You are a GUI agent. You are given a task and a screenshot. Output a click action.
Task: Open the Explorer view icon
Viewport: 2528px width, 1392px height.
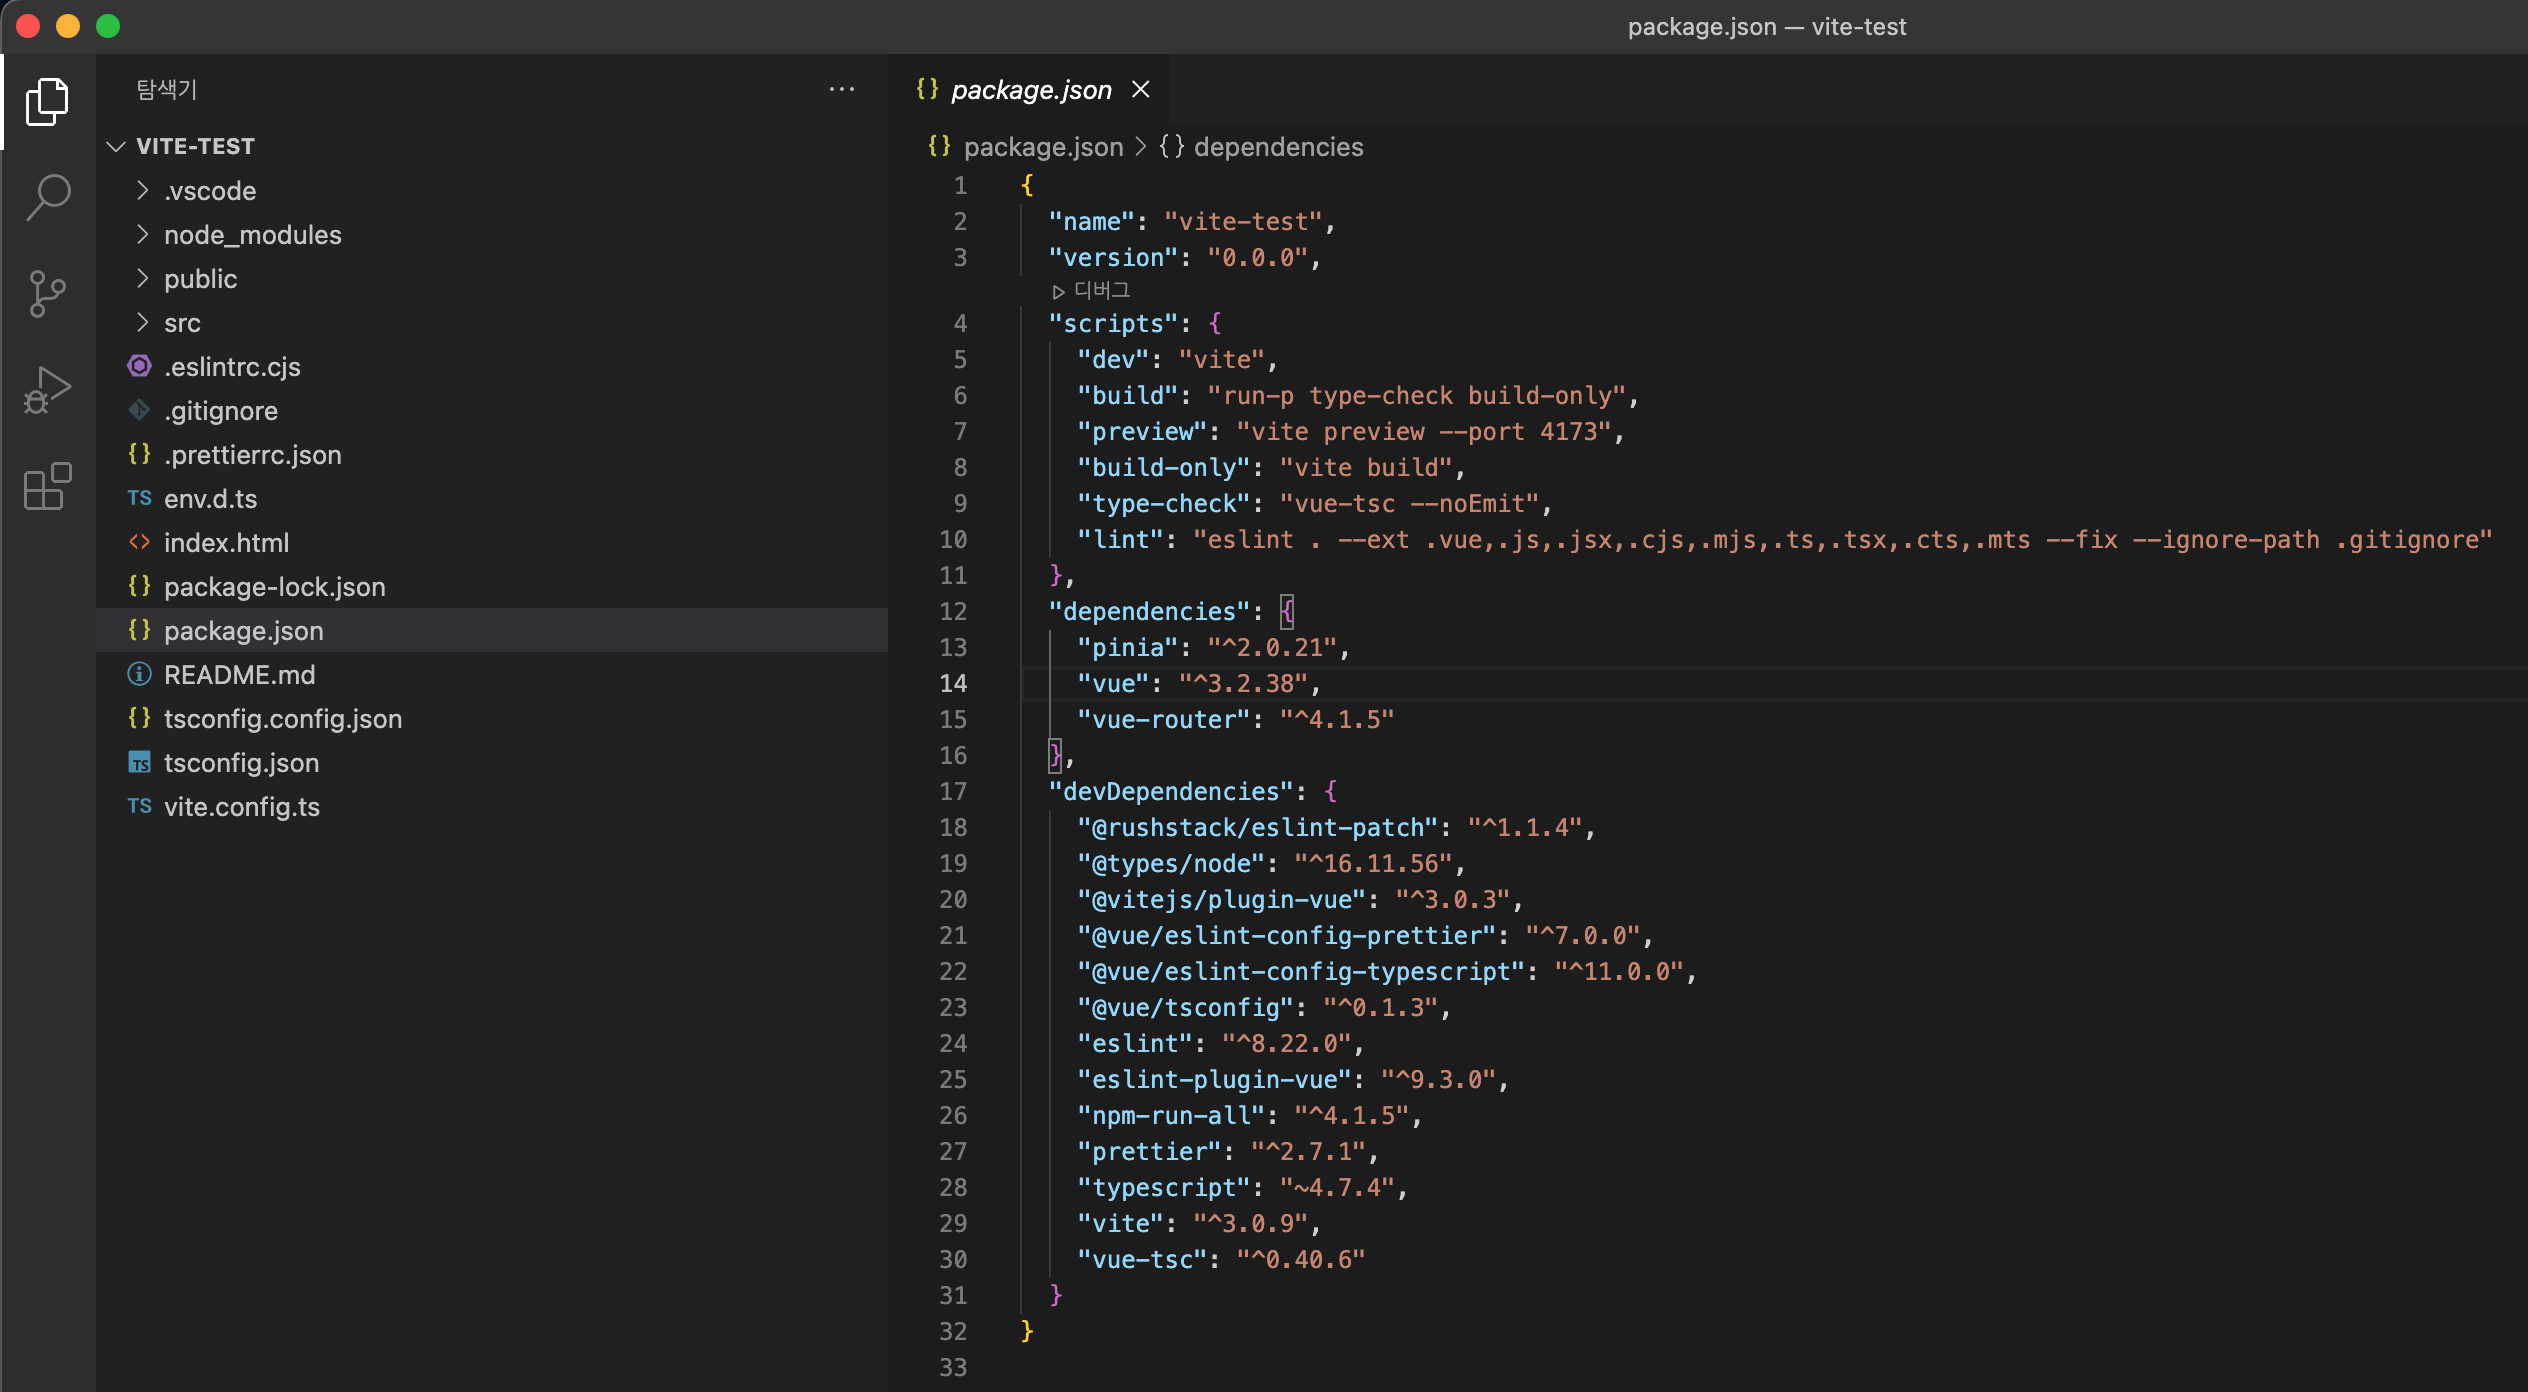(47, 102)
